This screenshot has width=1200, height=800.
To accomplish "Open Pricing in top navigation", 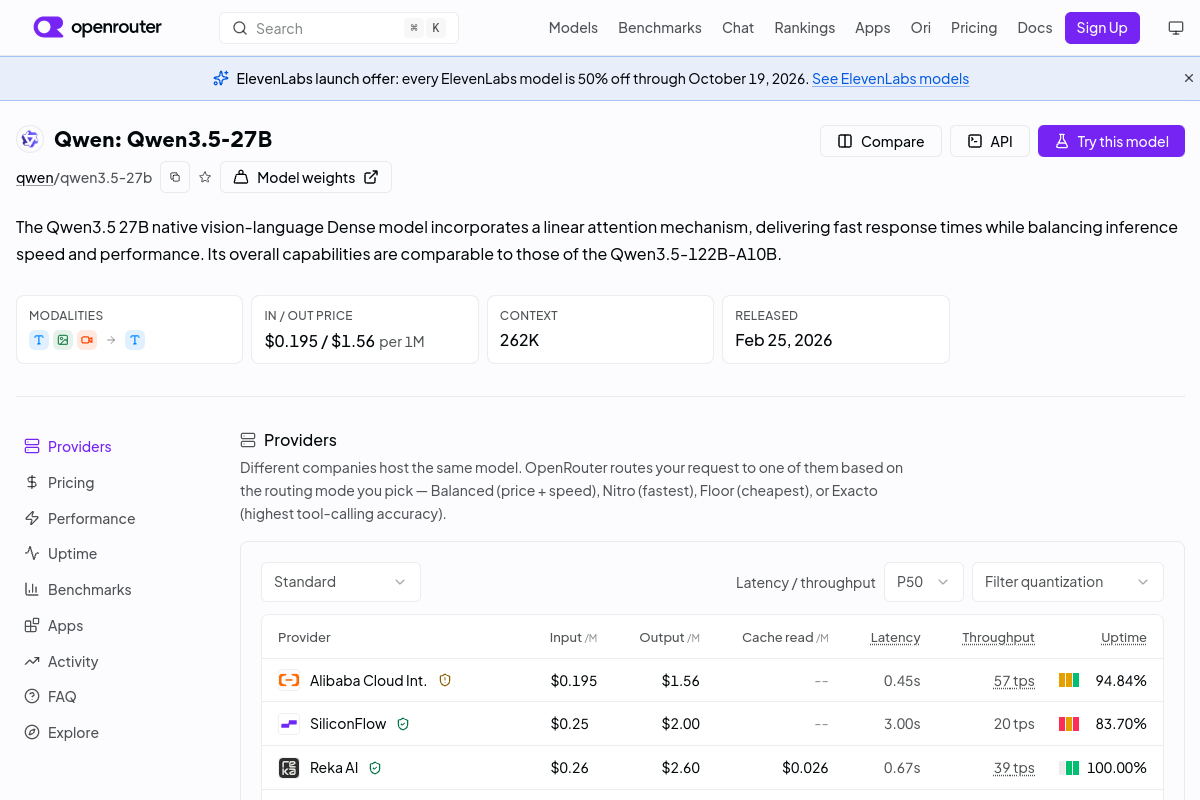I will (x=974, y=28).
